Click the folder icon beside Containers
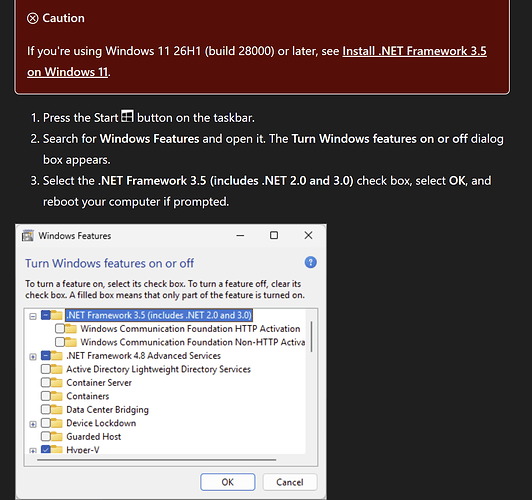 click(x=57, y=396)
